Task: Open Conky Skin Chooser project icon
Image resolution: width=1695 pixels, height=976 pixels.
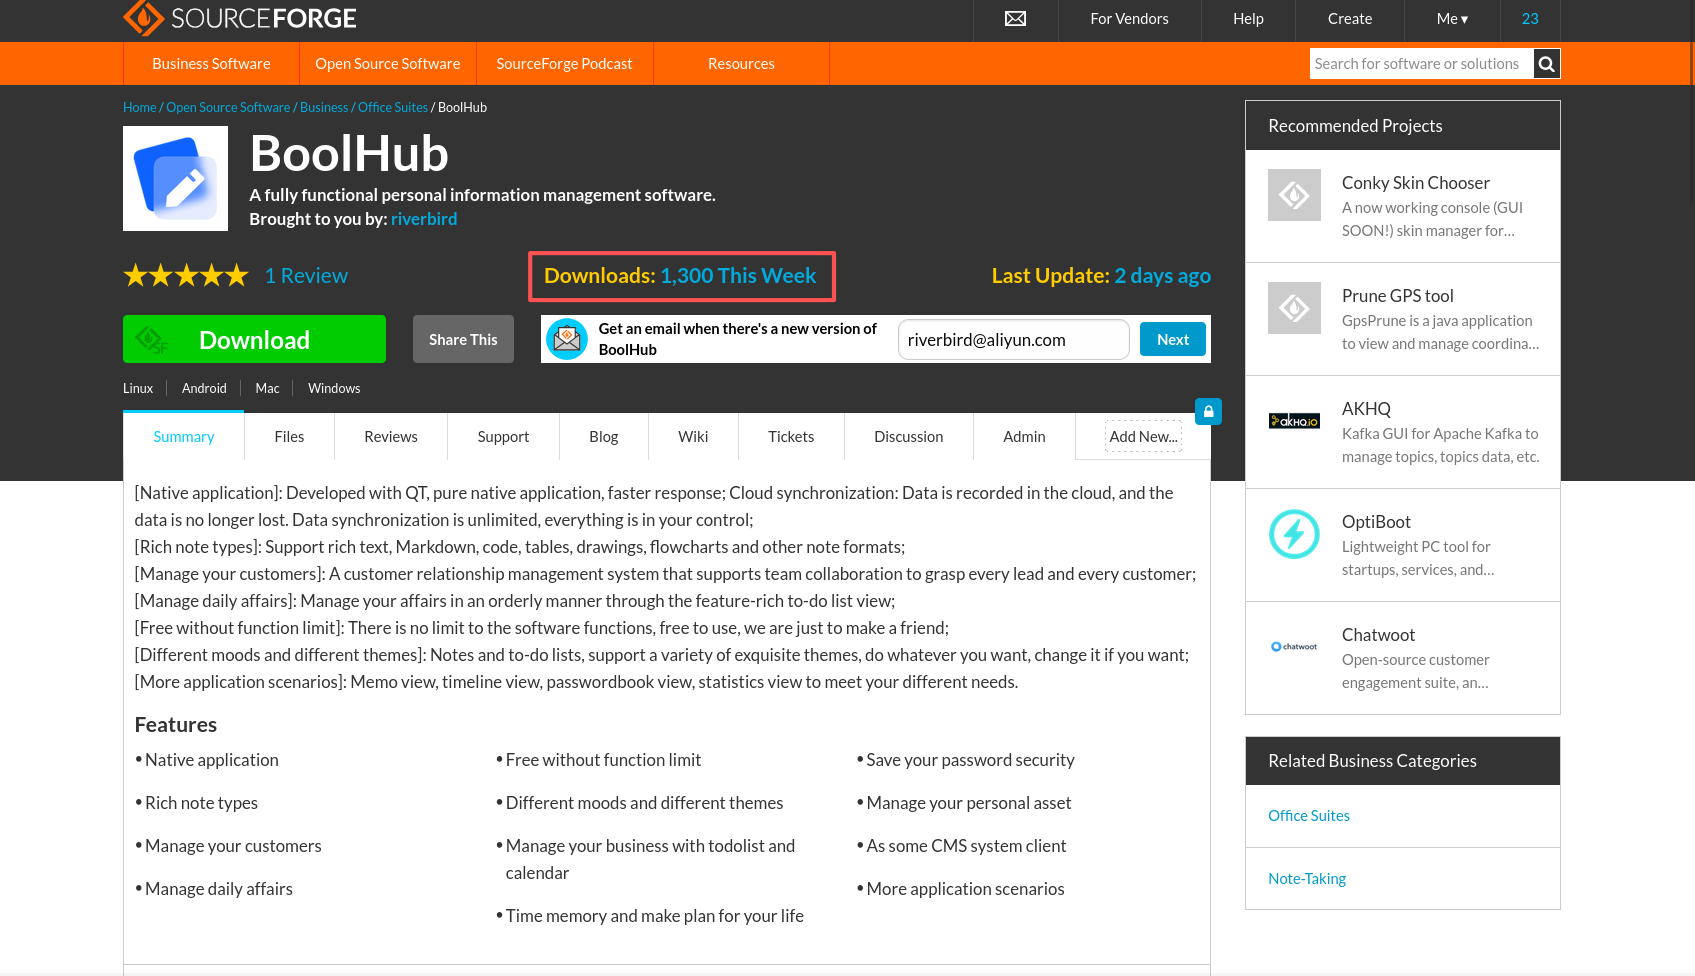Action: point(1294,194)
